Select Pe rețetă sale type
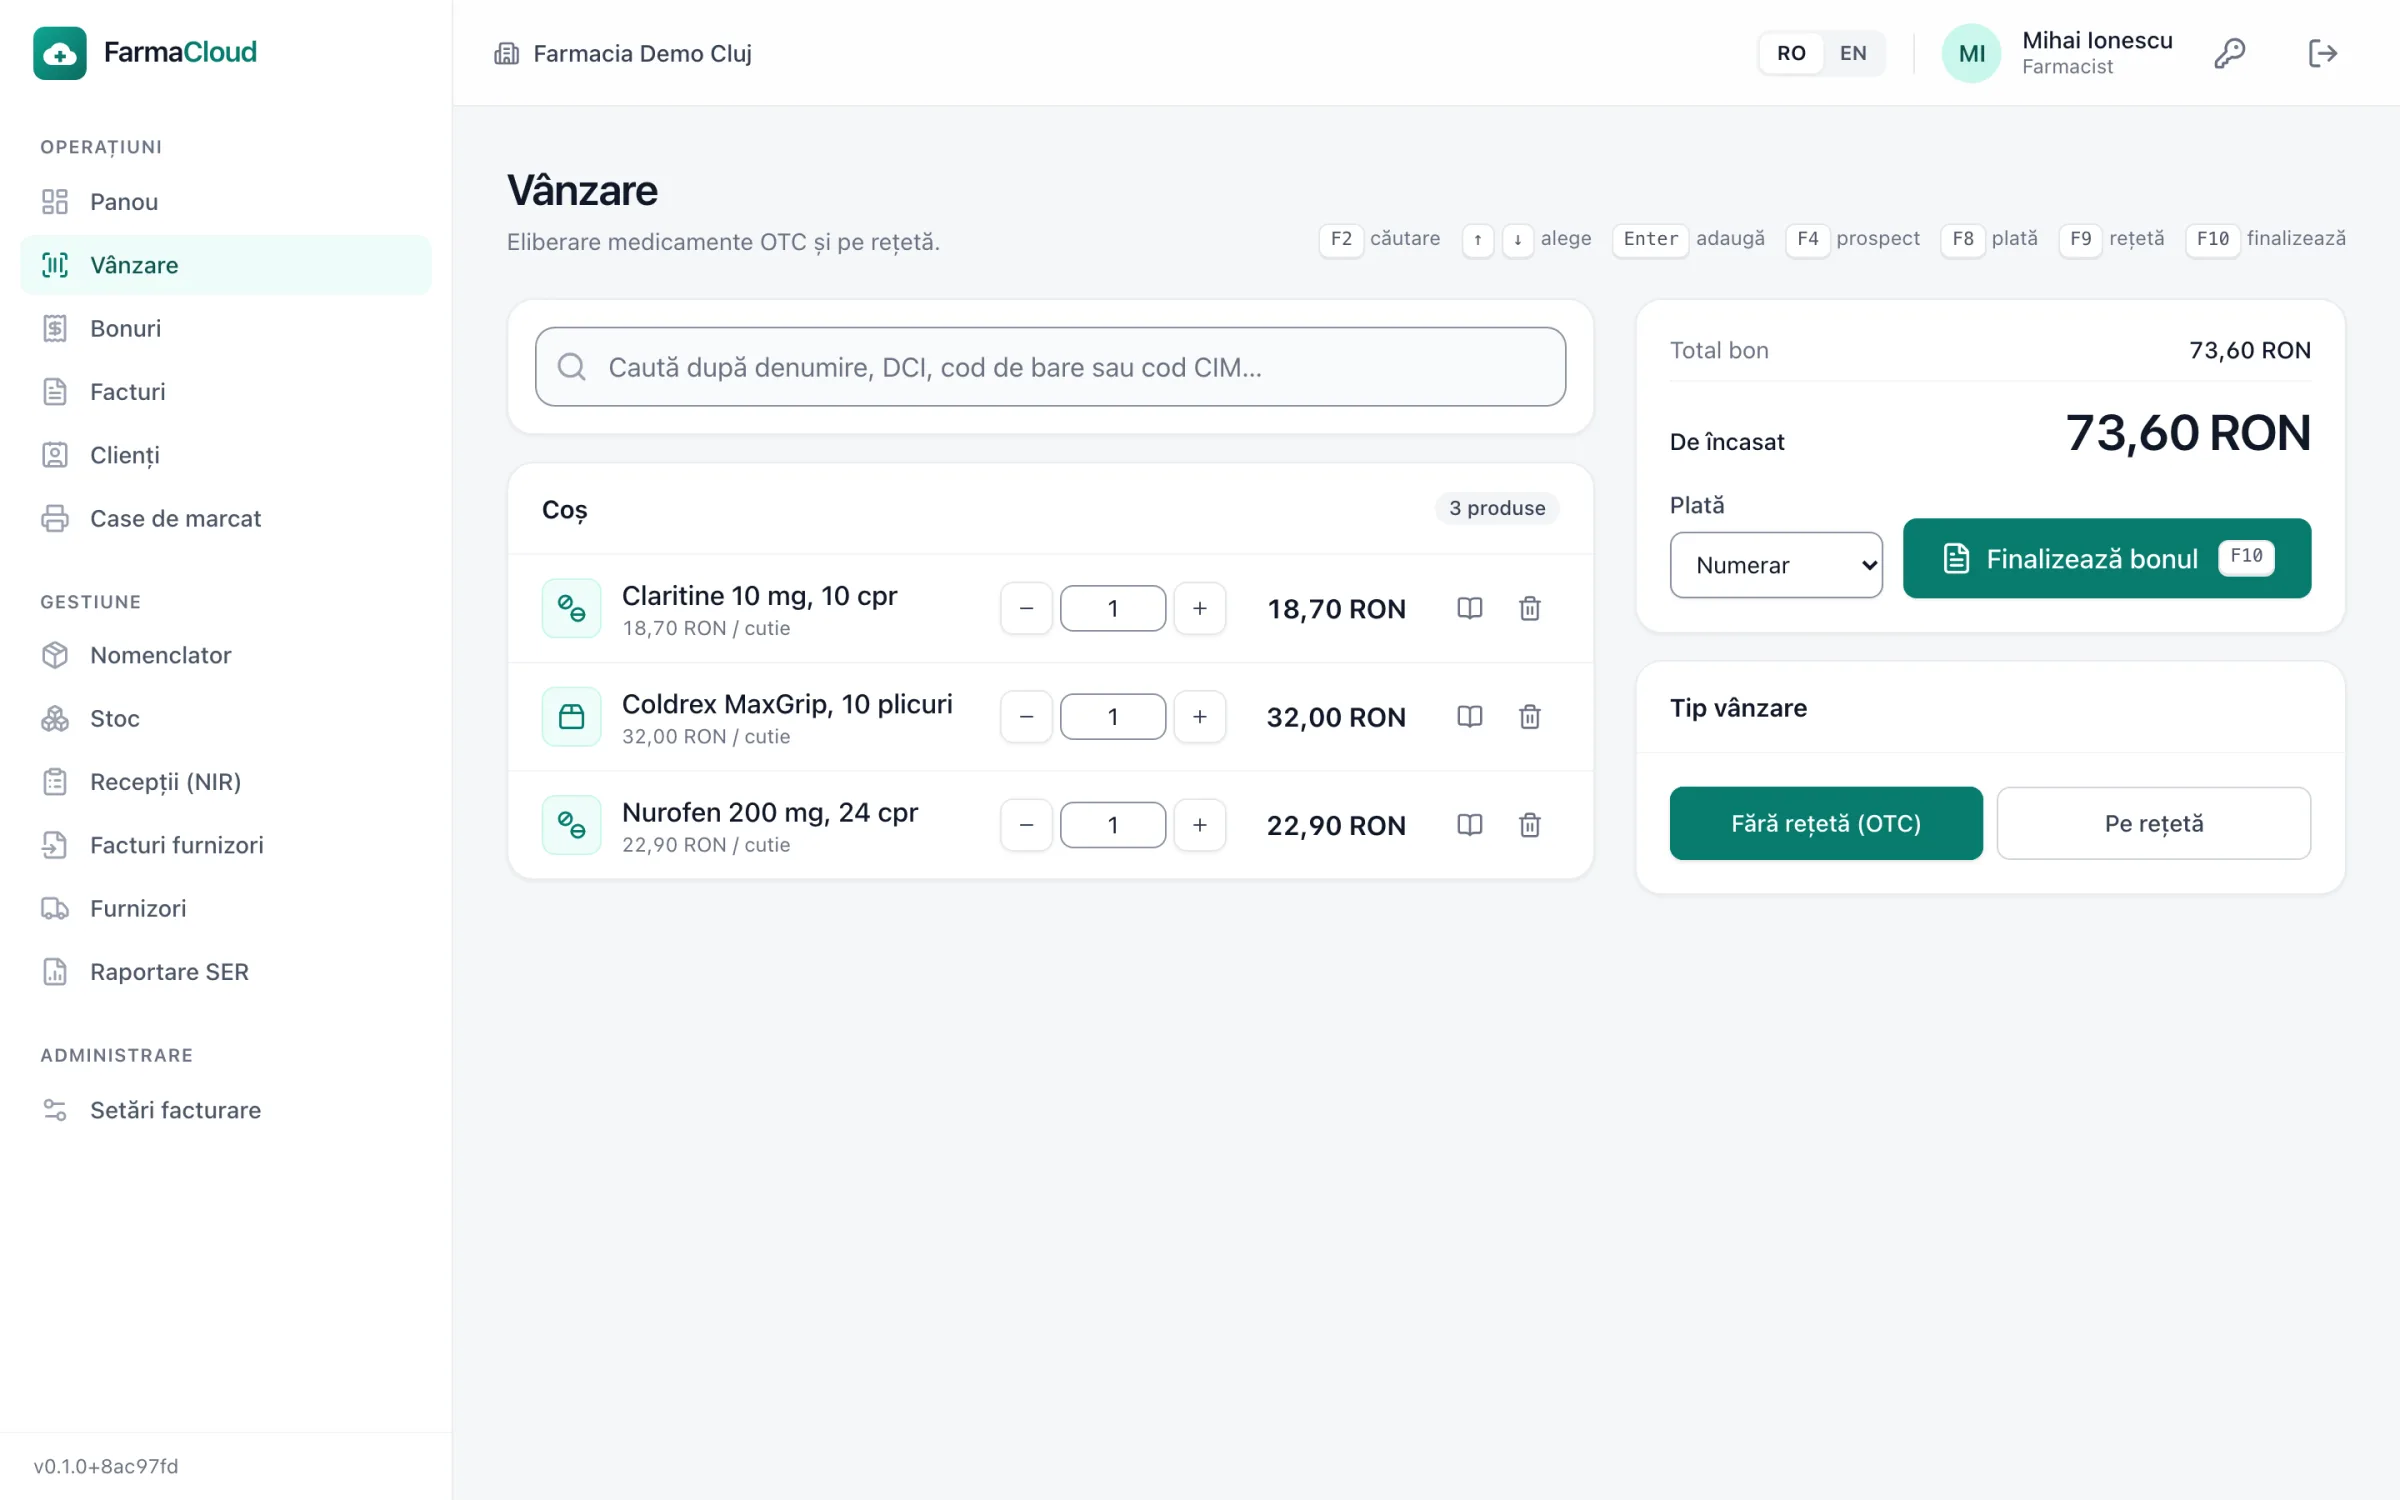Viewport: 2400px width, 1500px height. click(2153, 823)
